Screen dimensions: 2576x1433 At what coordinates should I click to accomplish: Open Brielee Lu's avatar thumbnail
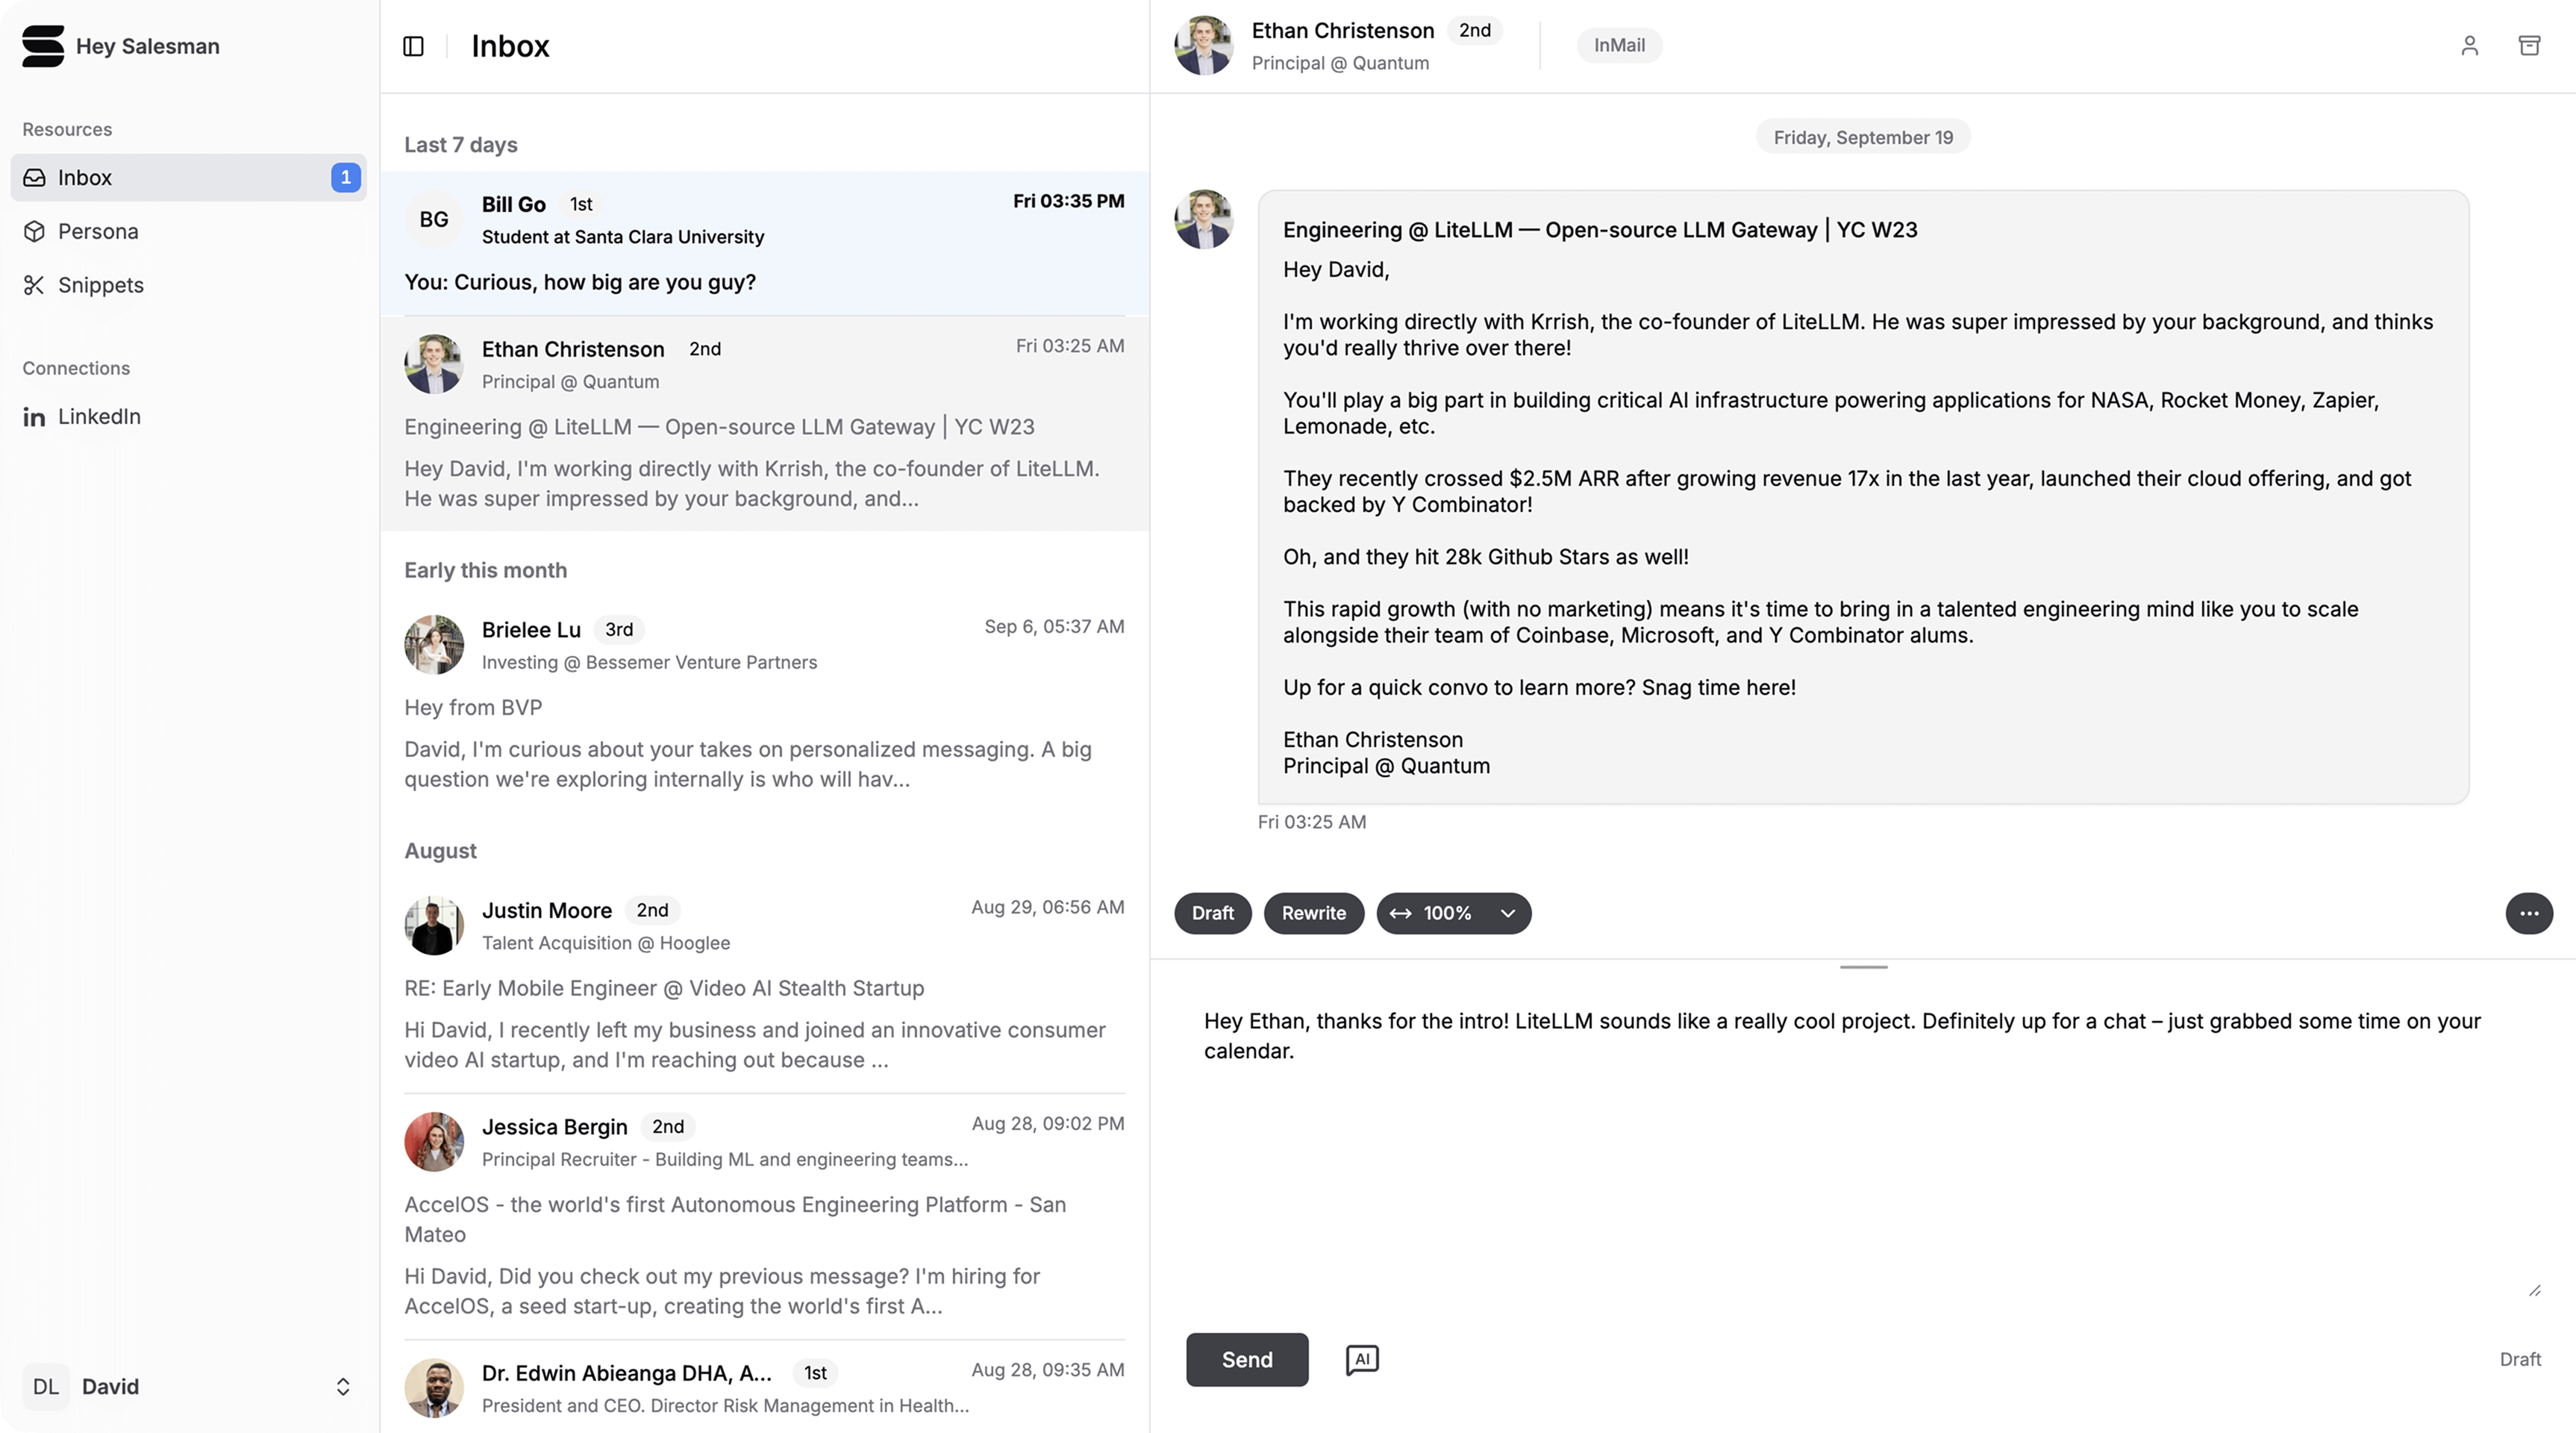pos(434,645)
